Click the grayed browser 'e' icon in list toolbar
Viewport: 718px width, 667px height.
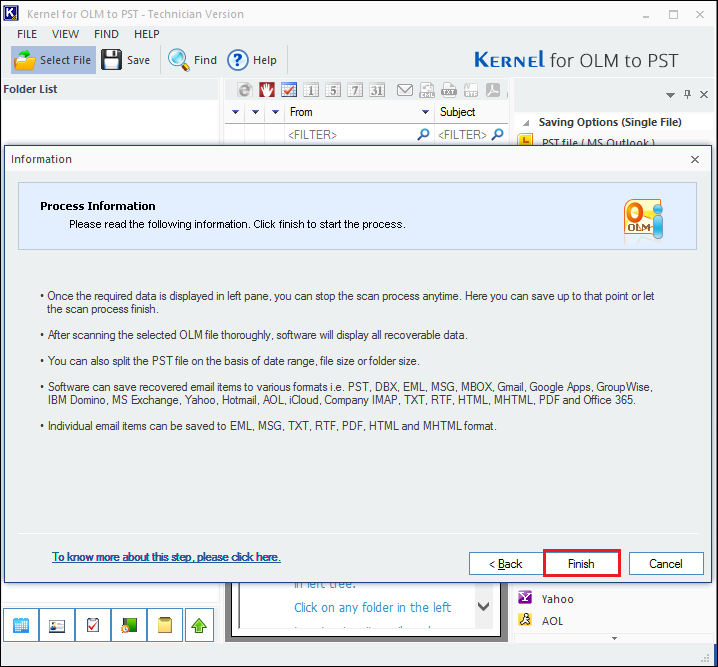tap(245, 90)
